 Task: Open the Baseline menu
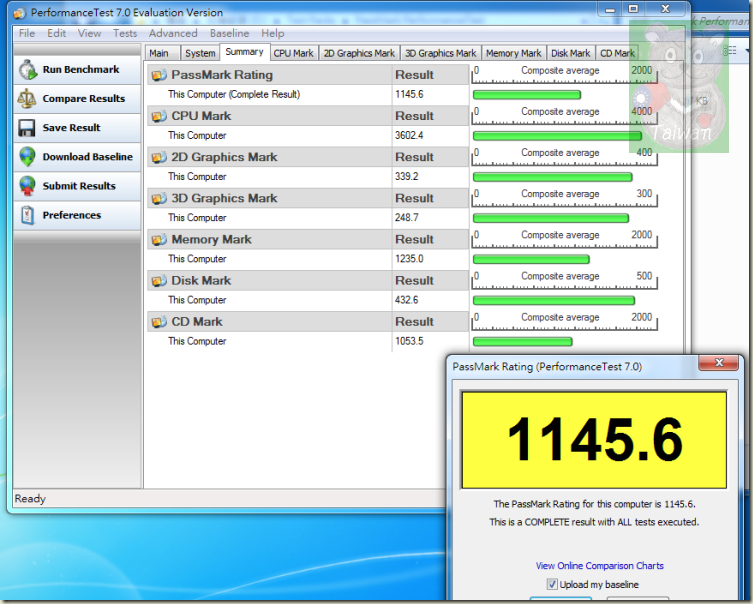tap(229, 33)
